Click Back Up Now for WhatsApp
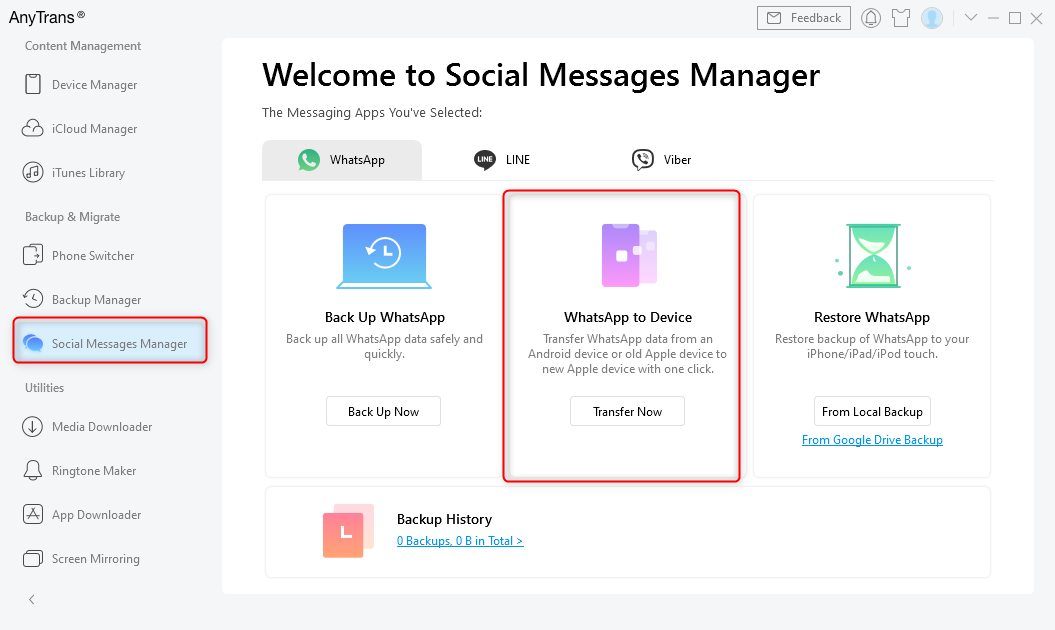This screenshot has width=1055, height=630. coord(383,410)
